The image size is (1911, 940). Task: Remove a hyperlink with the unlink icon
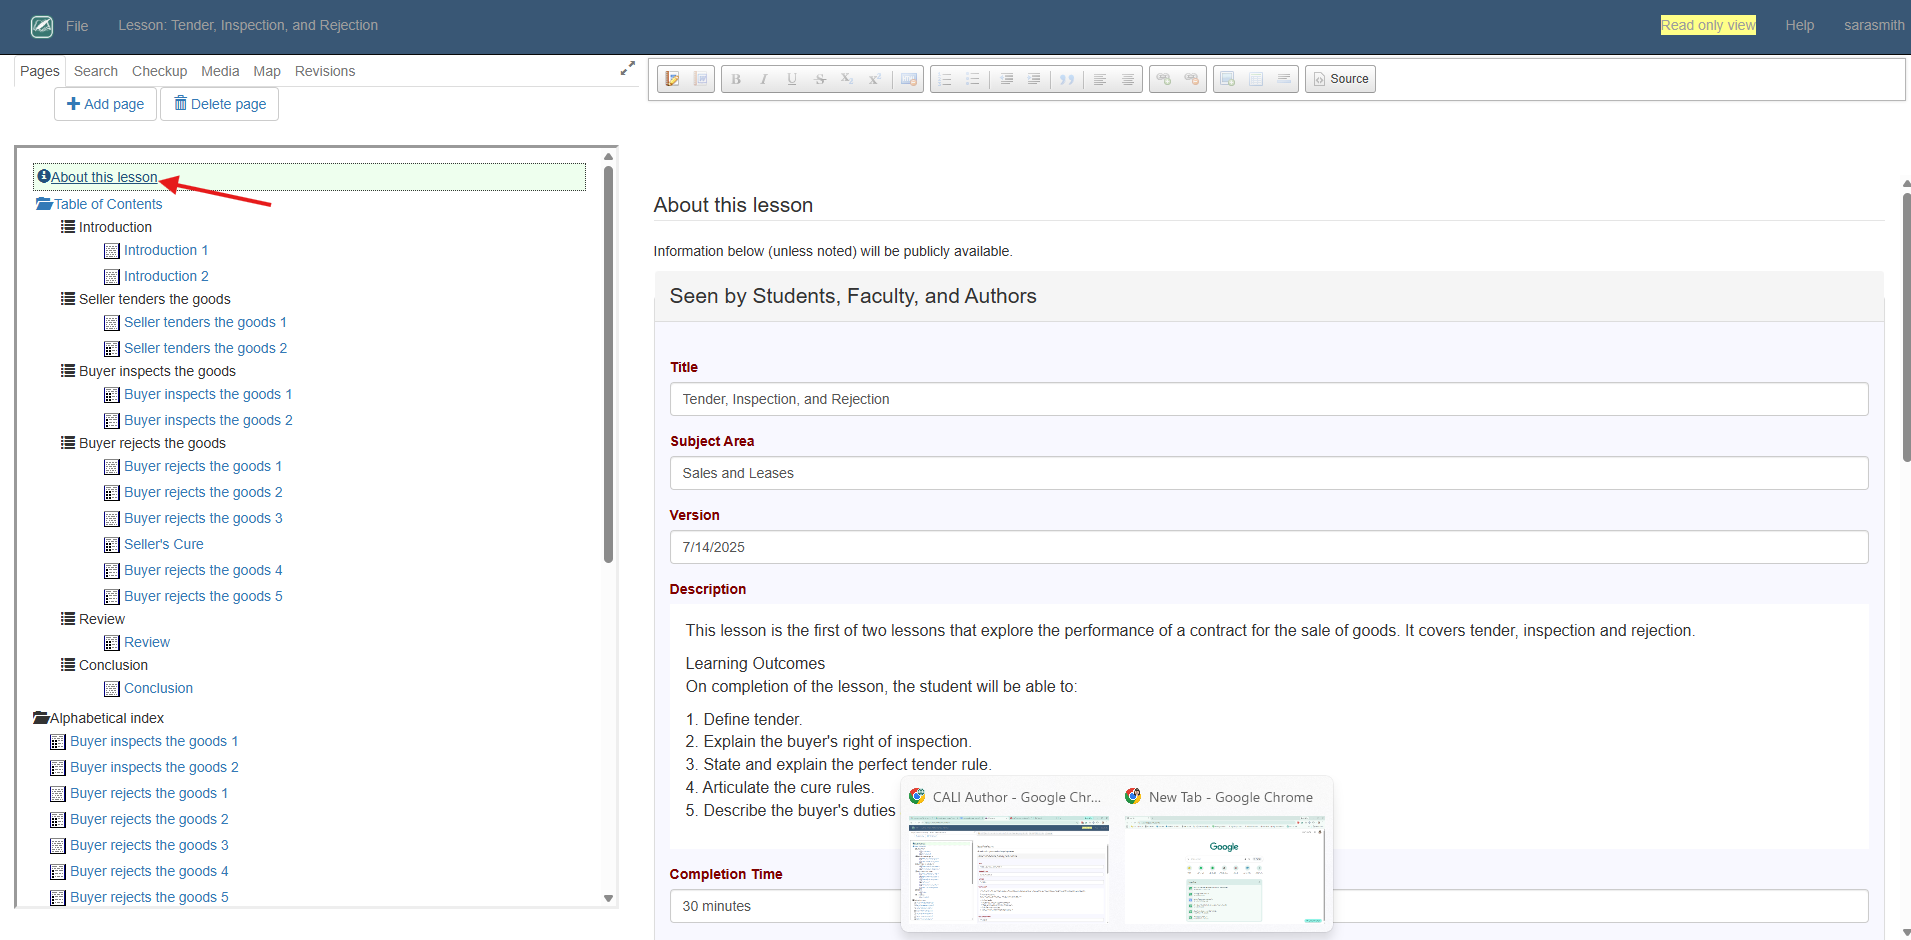(1192, 79)
